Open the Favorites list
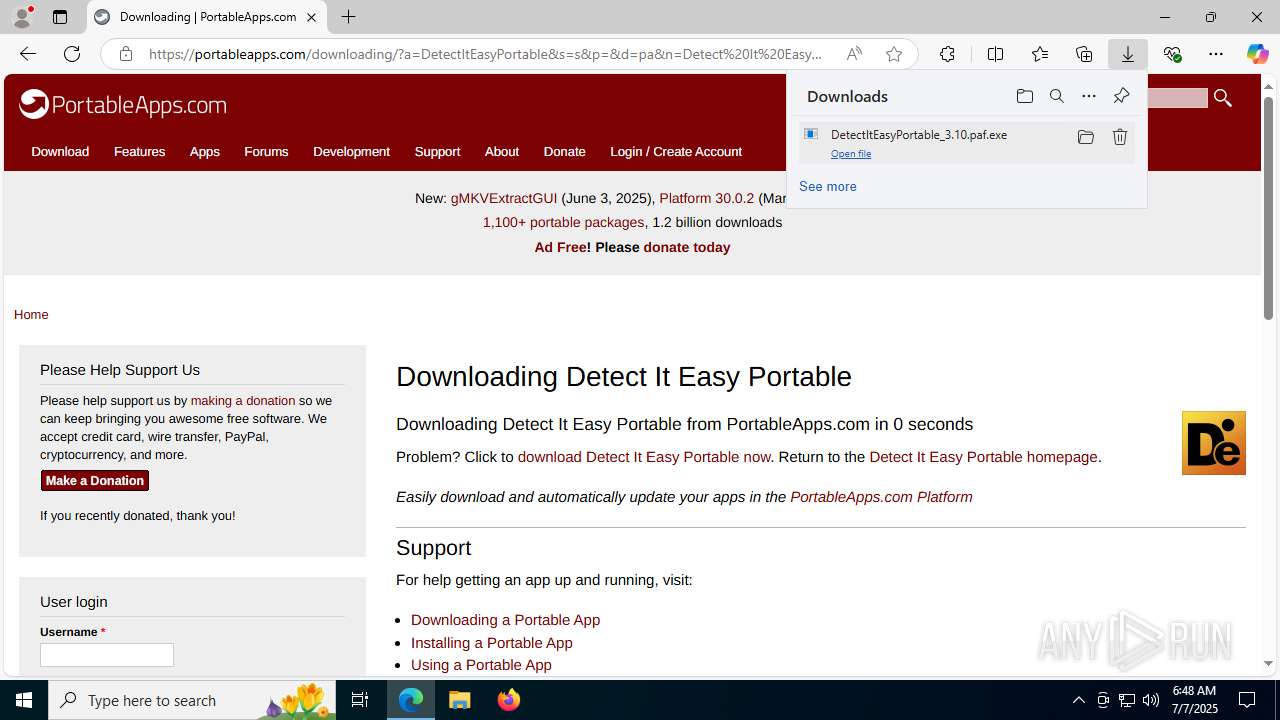 pos(1040,54)
